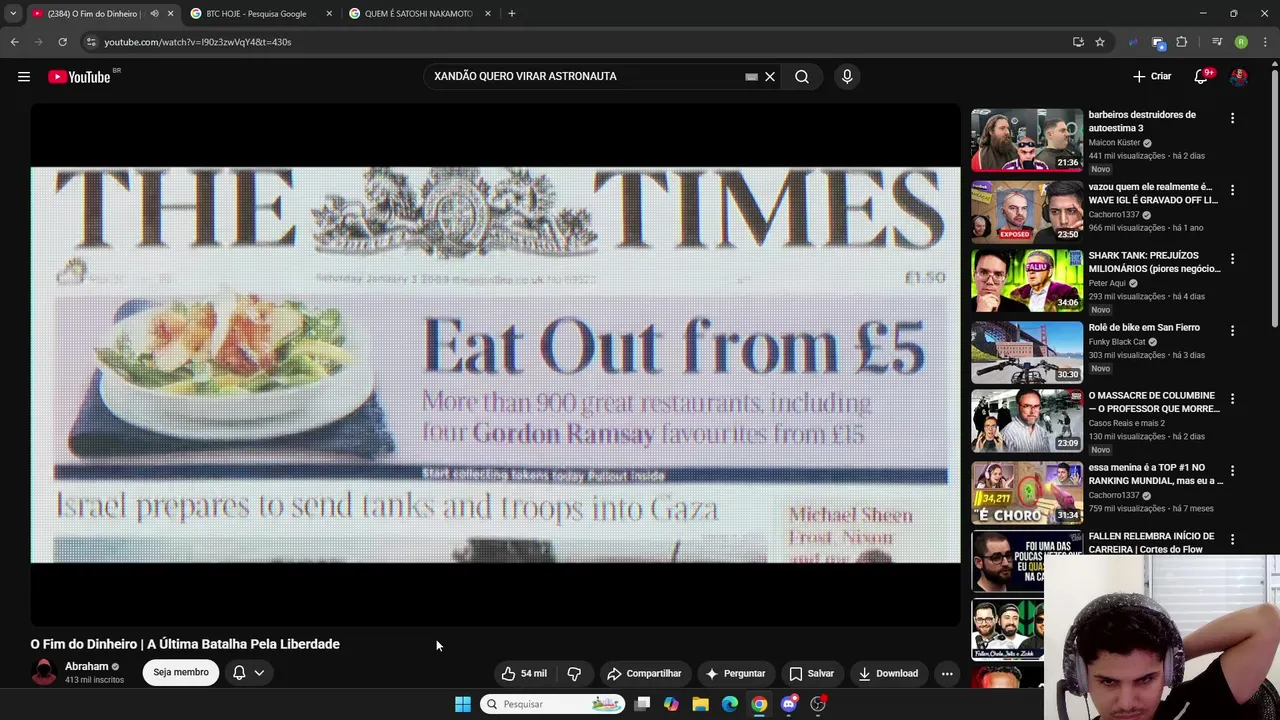The image size is (1280, 720).
Task: Open the Abraham channel name link
Action: [87, 666]
